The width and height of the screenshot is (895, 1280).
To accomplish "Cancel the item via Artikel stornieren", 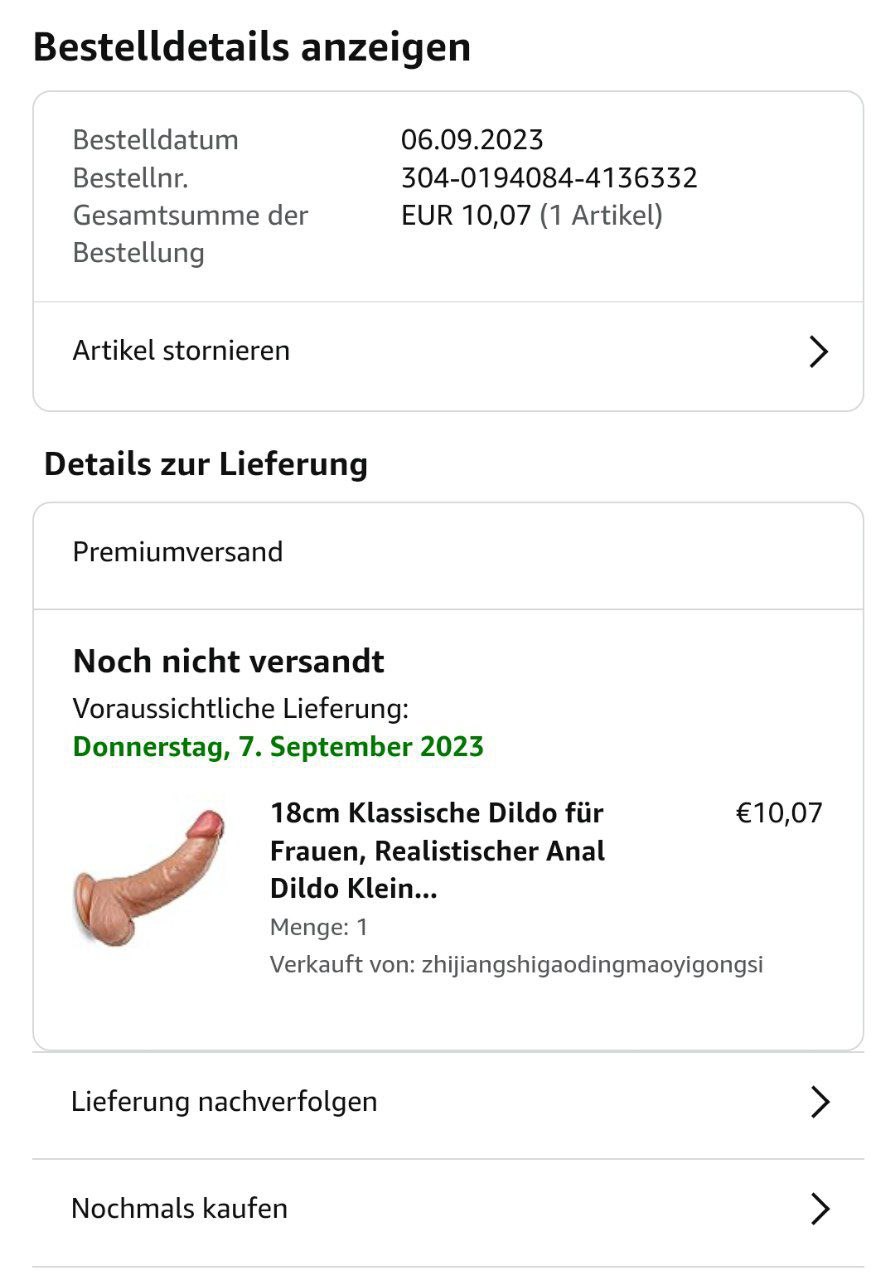I will (x=181, y=351).
